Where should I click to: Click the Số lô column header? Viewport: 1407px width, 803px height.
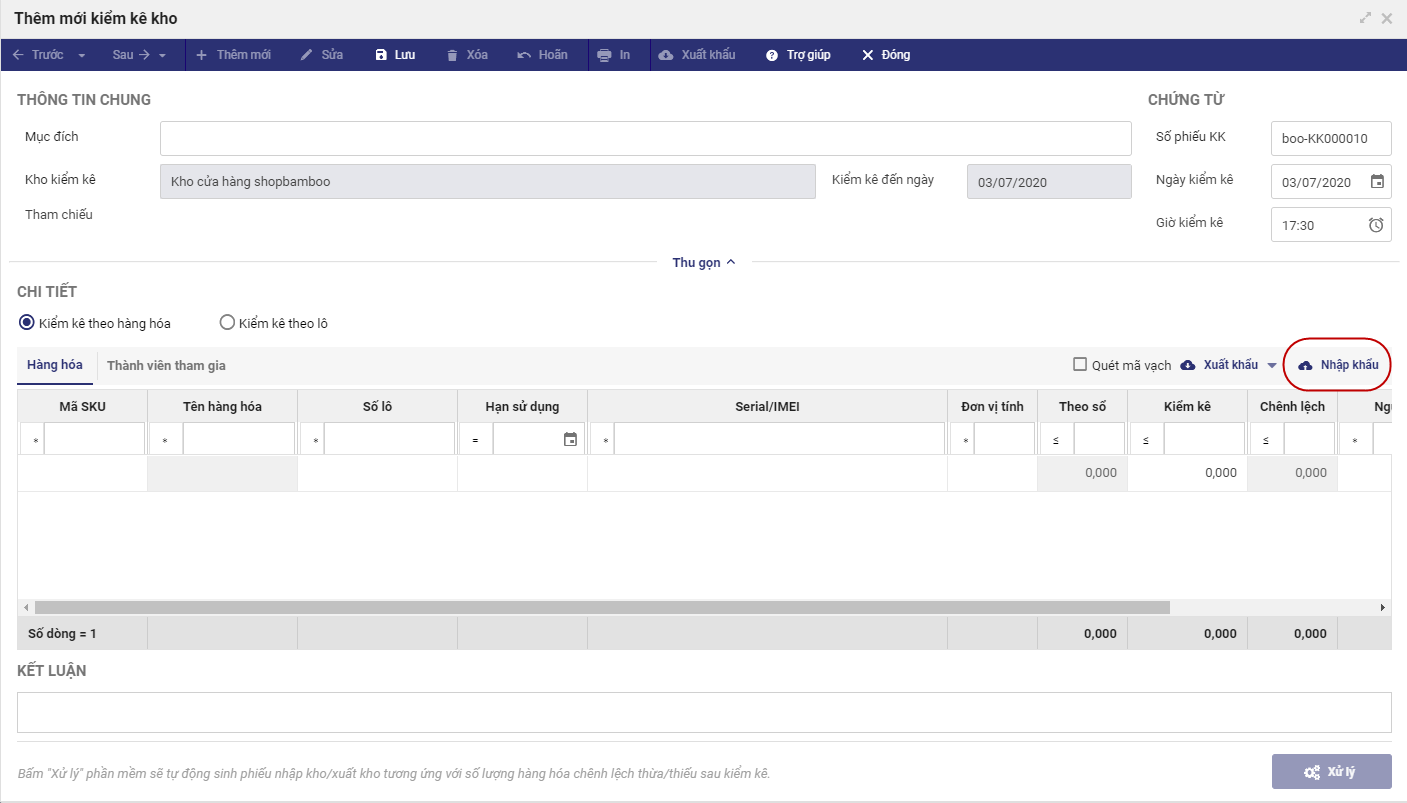coord(377,406)
